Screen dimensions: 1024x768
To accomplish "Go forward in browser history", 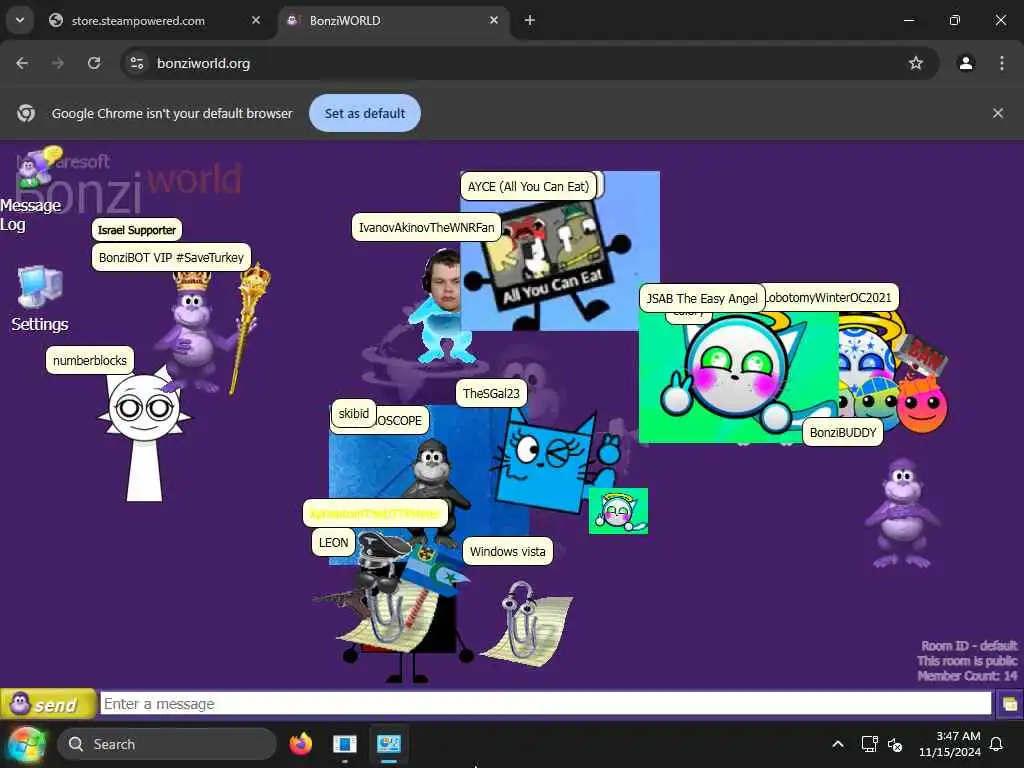I will point(58,63).
